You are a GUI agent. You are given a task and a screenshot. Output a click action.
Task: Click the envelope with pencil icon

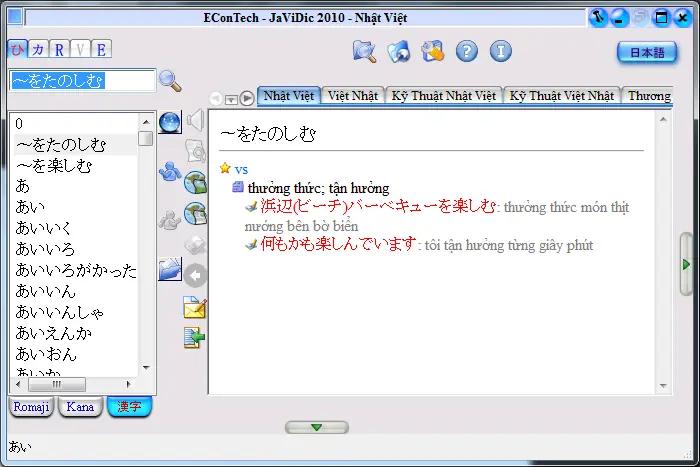pyautogui.click(x=195, y=308)
